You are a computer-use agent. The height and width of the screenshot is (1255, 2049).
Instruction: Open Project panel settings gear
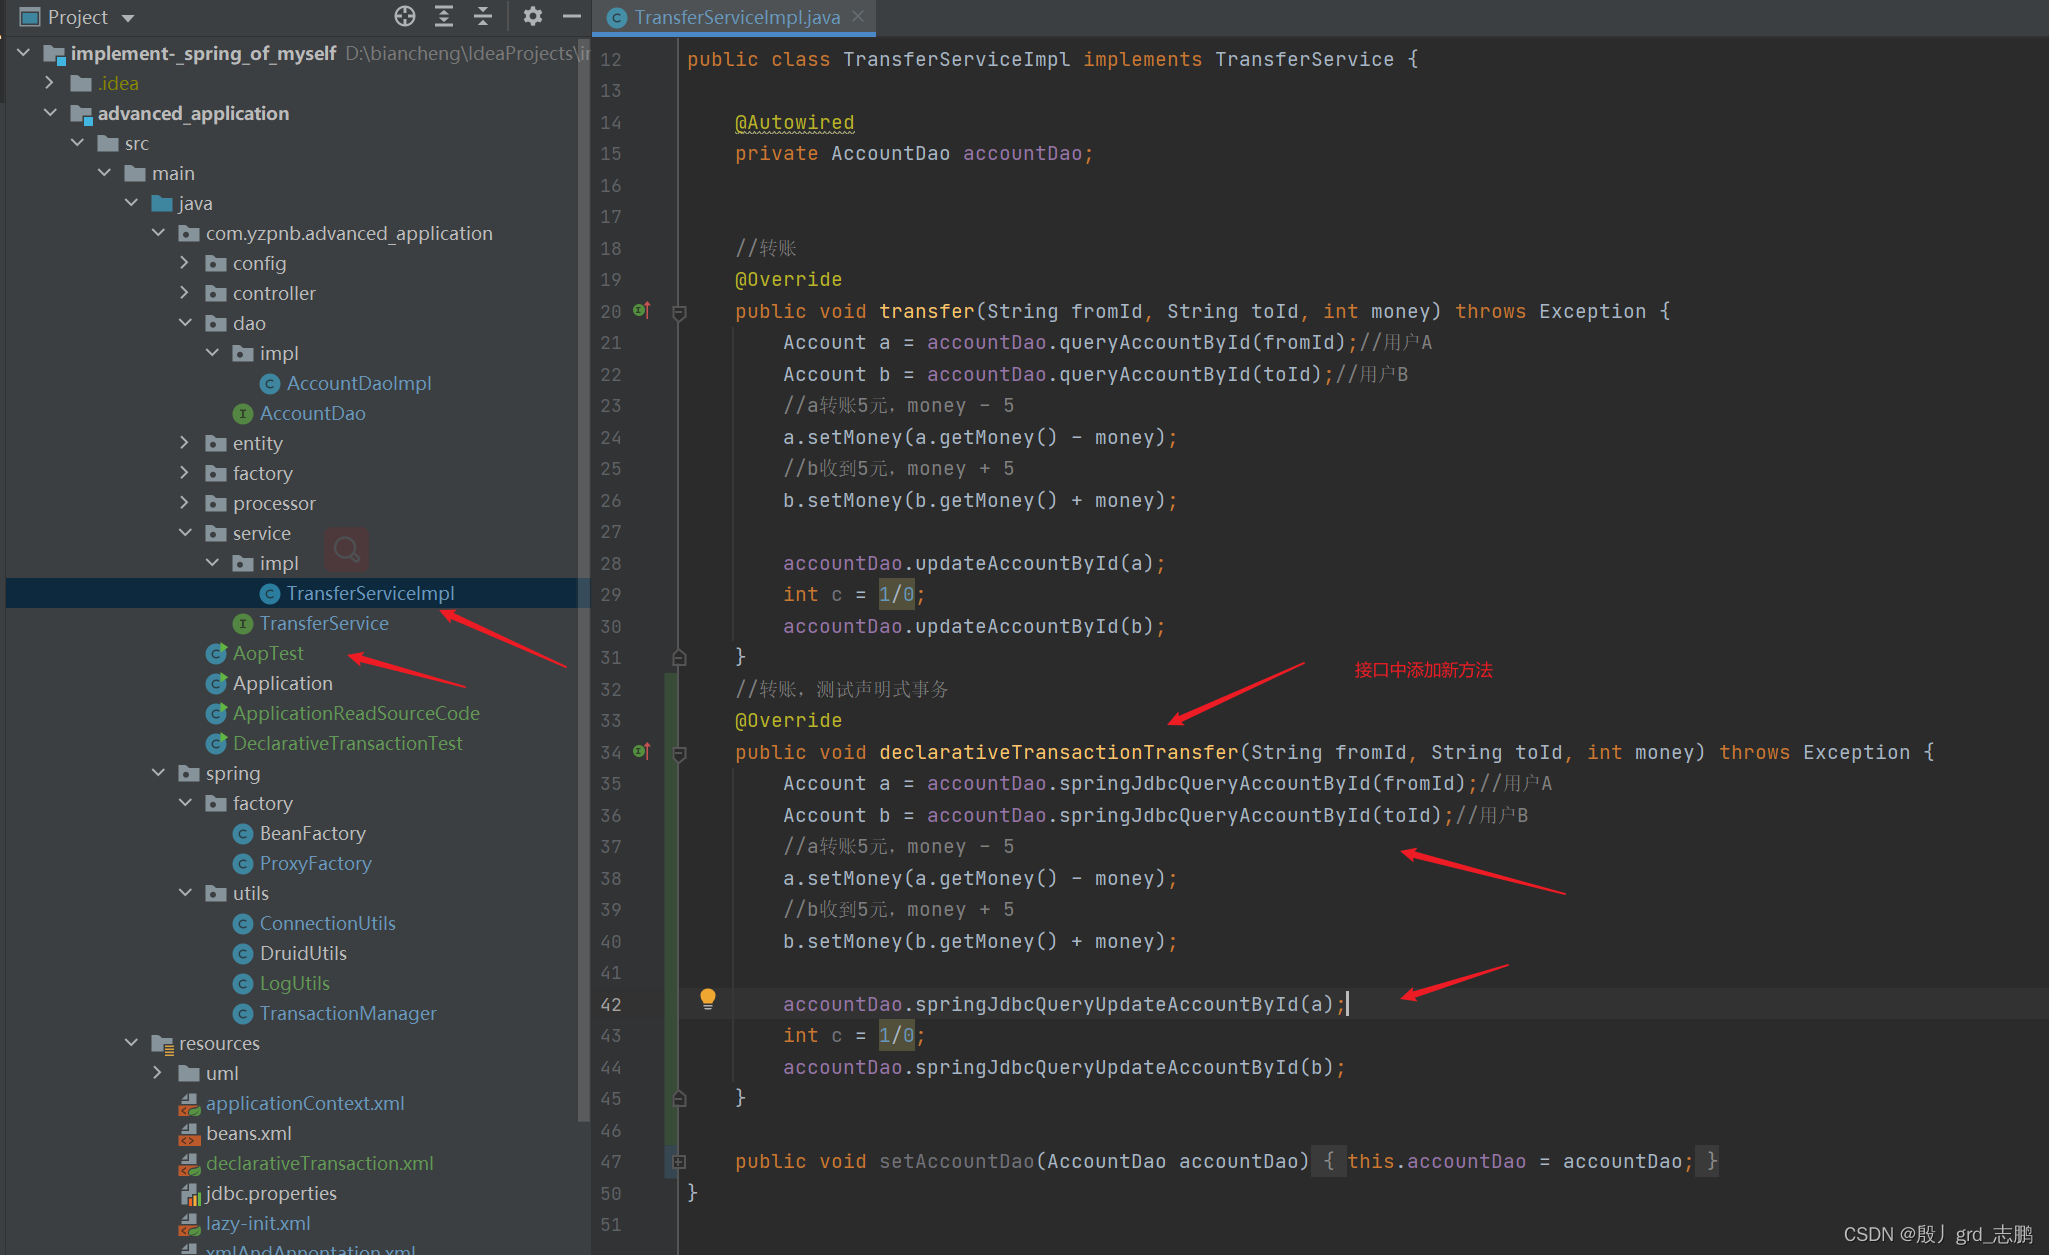pos(533,16)
